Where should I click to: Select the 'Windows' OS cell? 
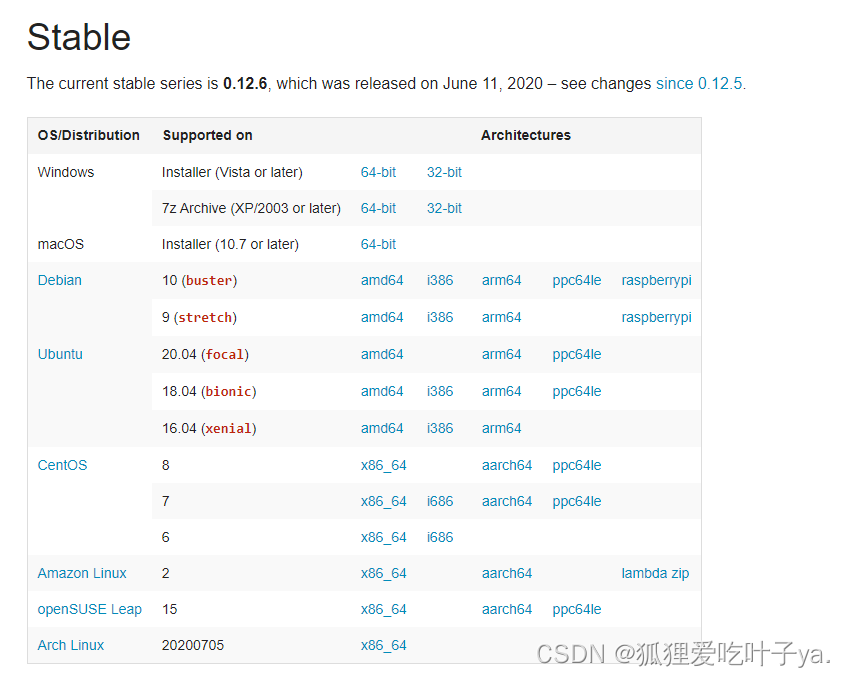click(66, 172)
